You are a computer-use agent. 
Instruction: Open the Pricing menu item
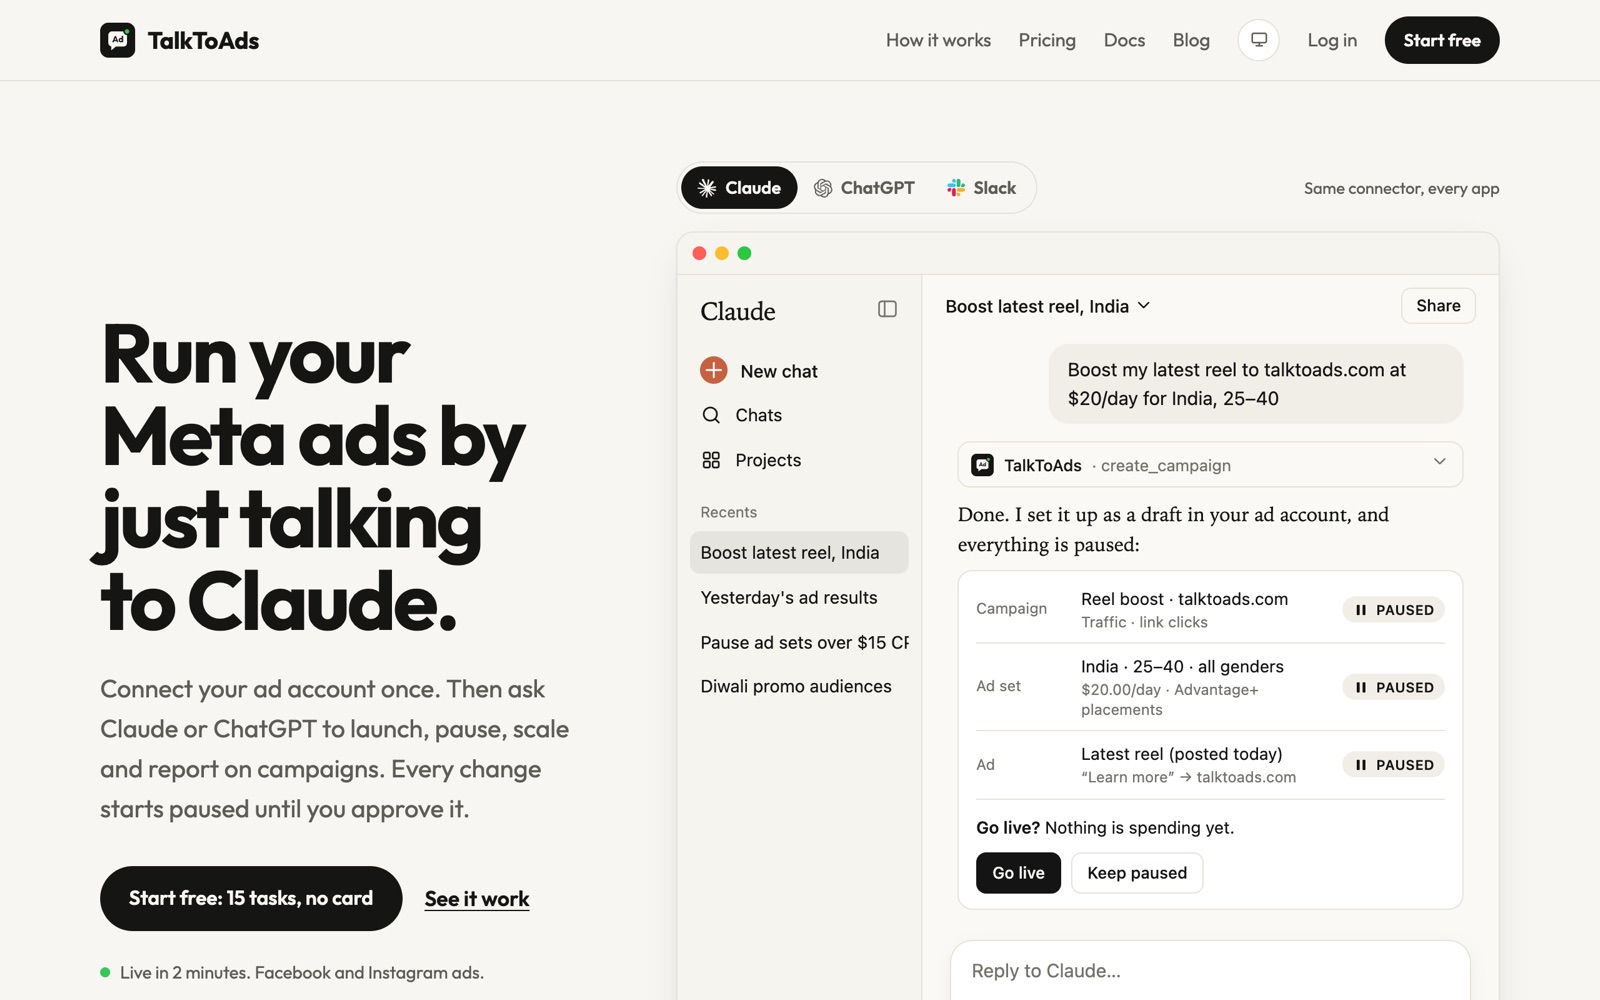click(x=1047, y=40)
